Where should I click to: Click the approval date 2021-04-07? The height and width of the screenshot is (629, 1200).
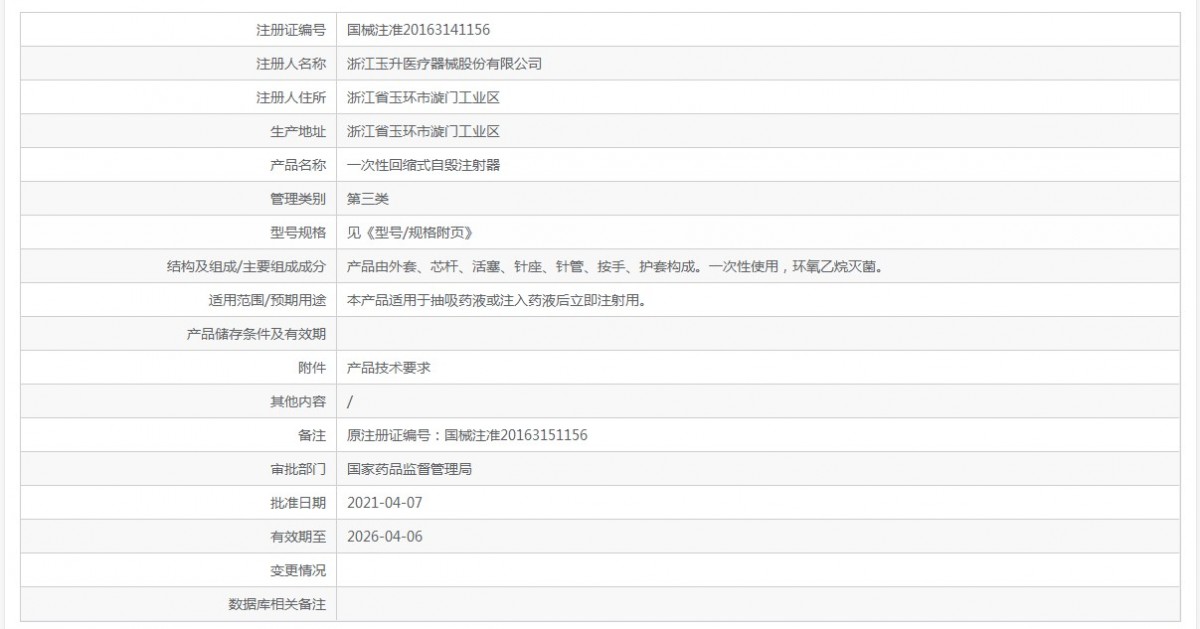(x=385, y=502)
